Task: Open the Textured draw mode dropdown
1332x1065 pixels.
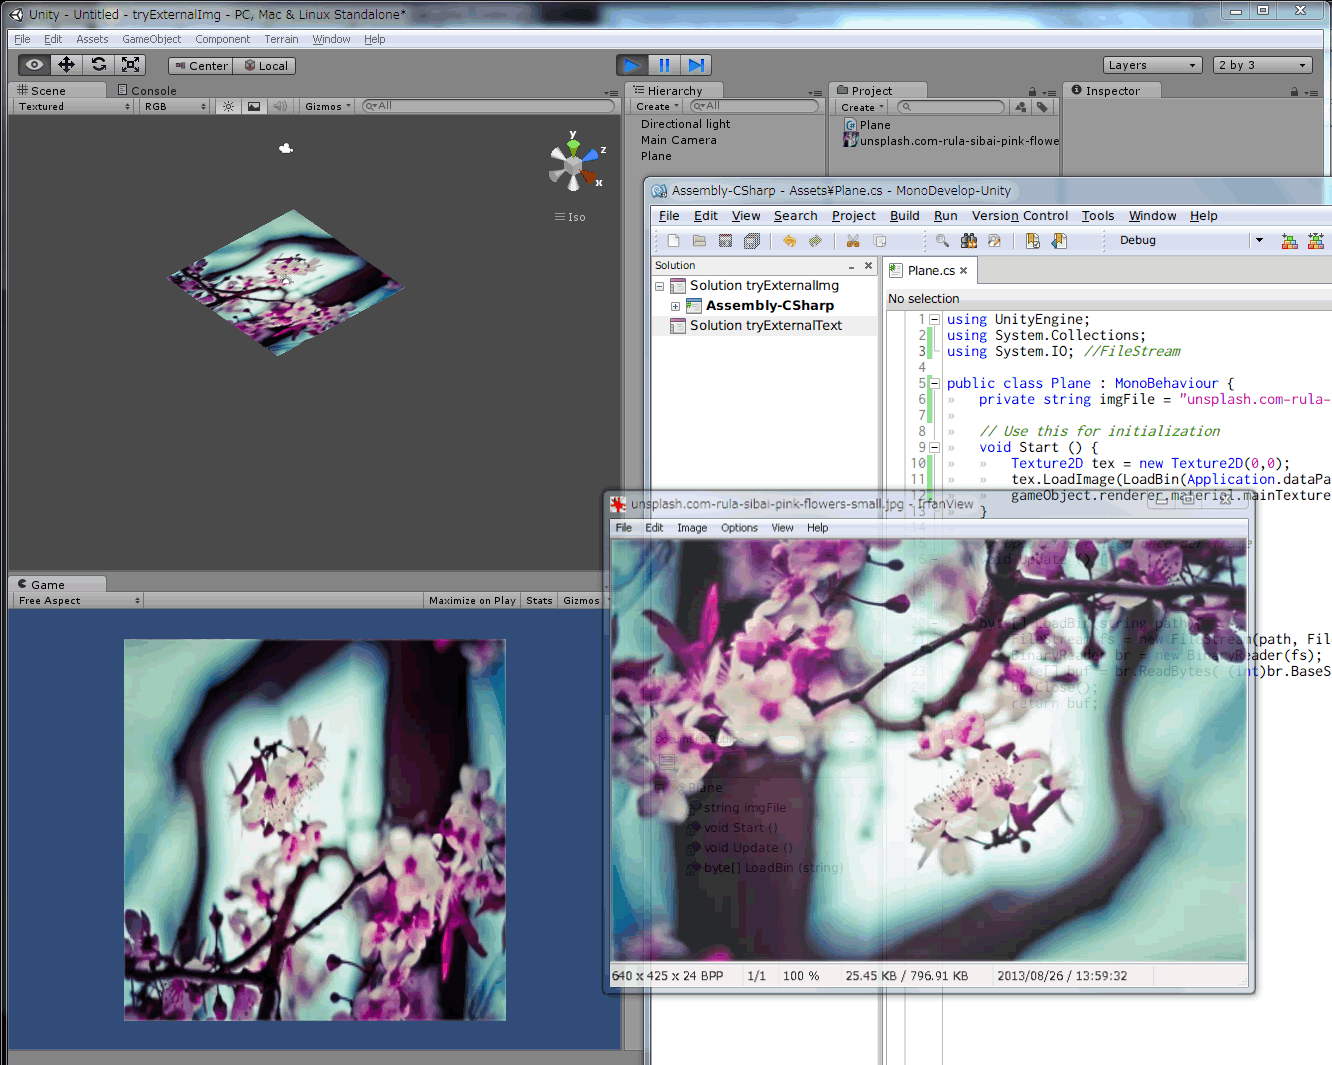Action: [x=74, y=106]
